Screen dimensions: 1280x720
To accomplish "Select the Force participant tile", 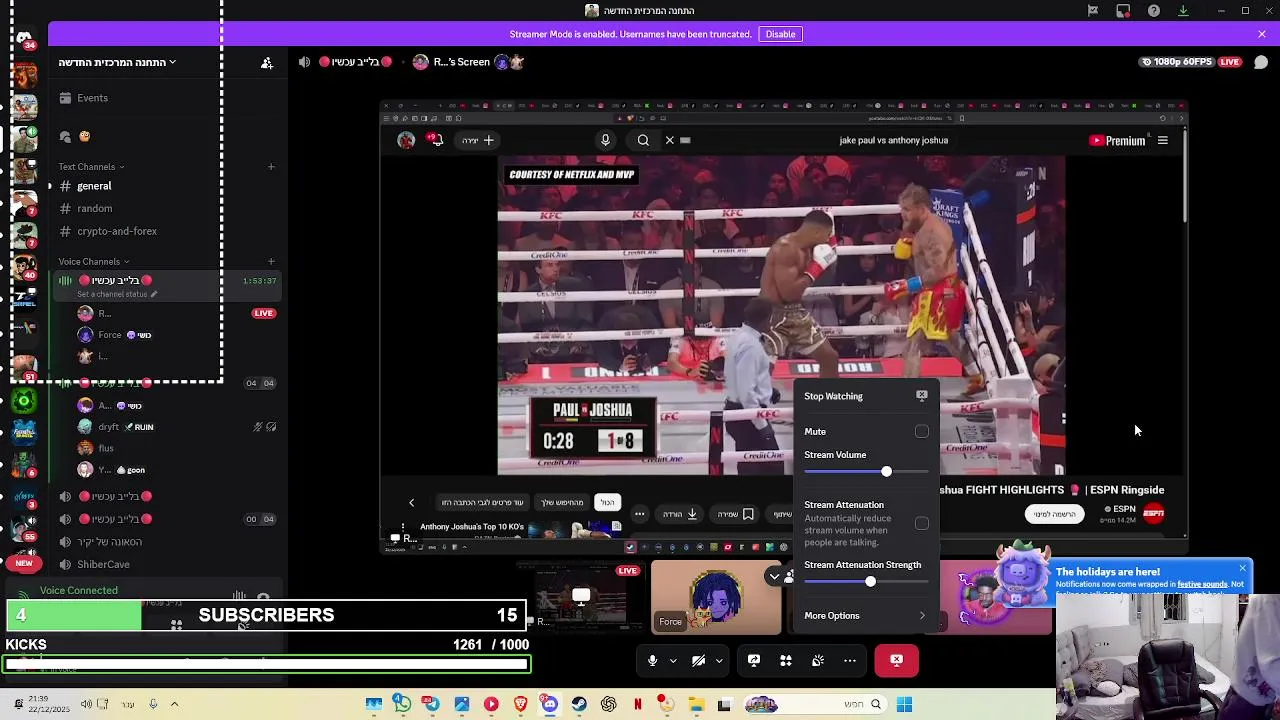I will pos(716,597).
